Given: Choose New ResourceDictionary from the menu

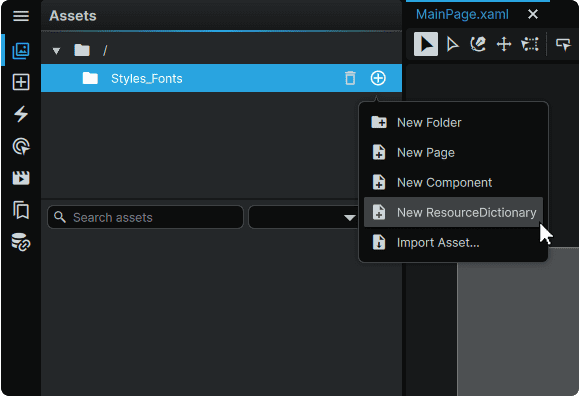Looking at the screenshot, I should coord(453,212).
